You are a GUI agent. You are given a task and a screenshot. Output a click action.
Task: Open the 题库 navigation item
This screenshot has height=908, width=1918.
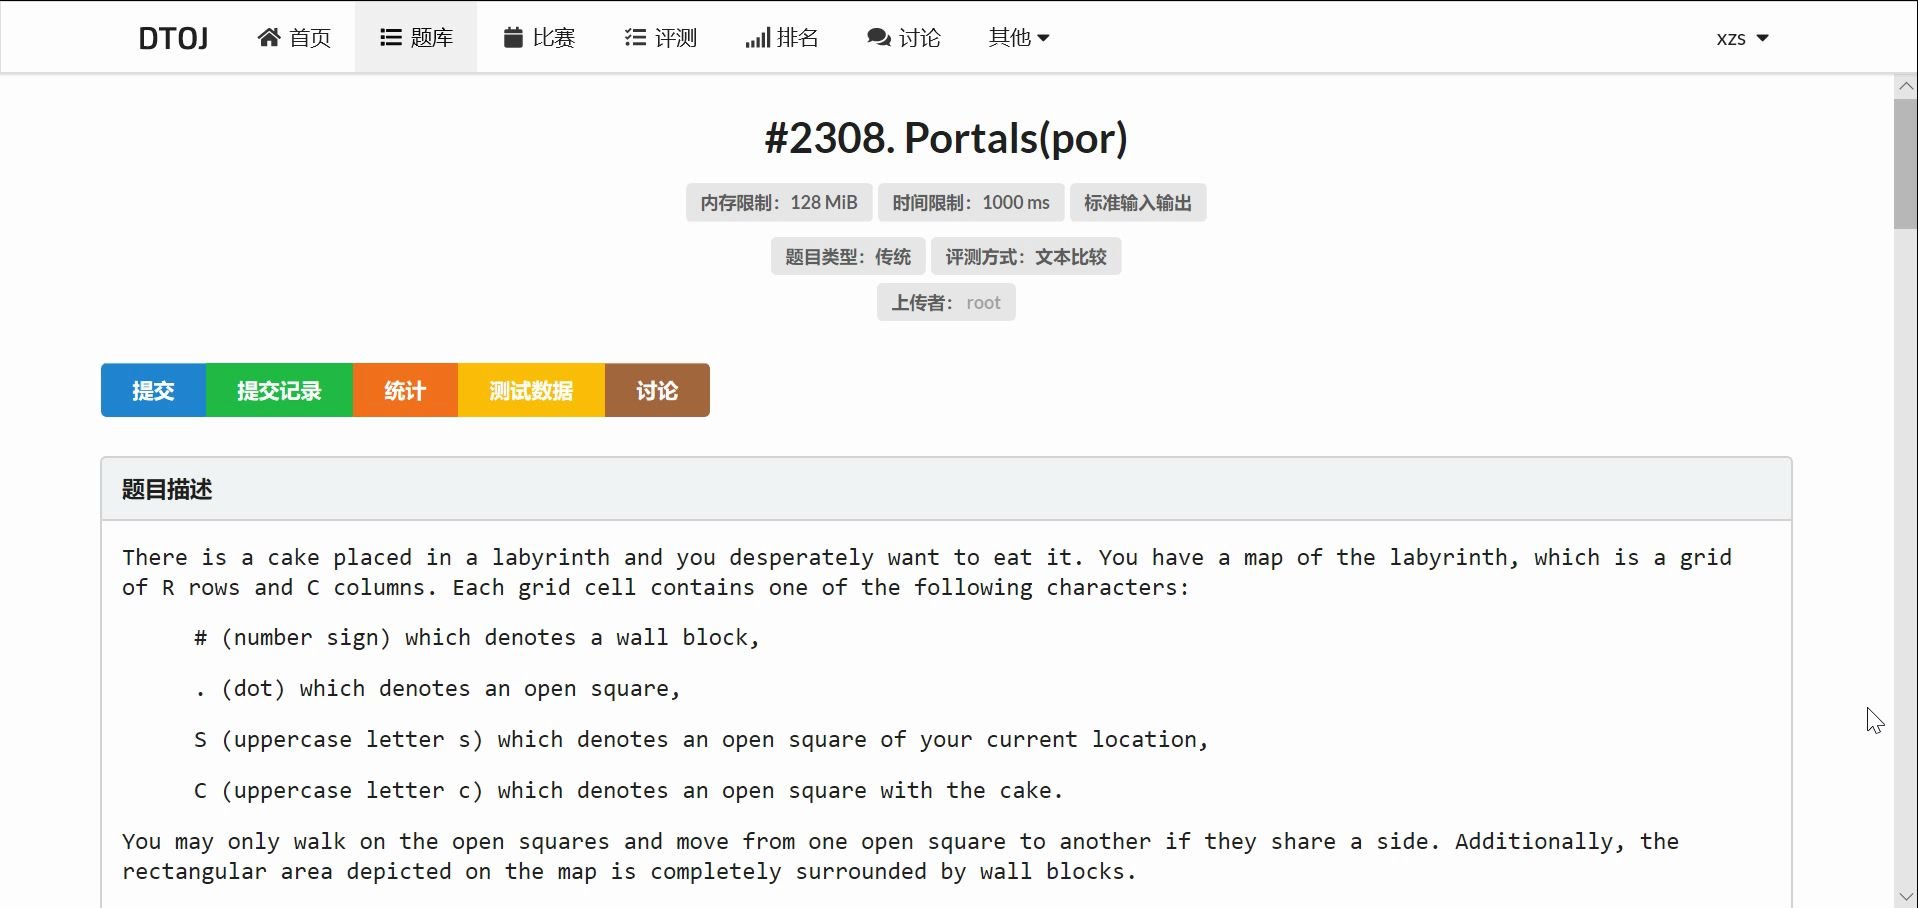click(416, 38)
